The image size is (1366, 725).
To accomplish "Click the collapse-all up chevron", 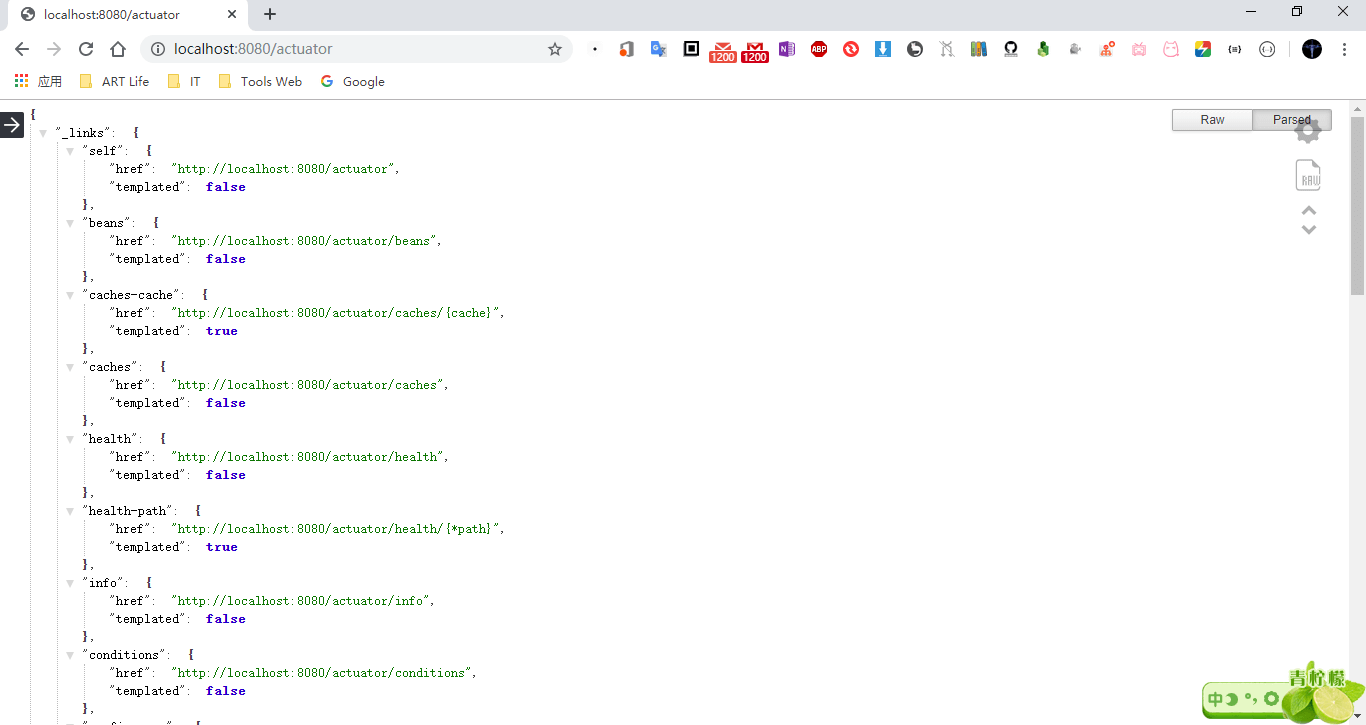I will coord(1308,211).
